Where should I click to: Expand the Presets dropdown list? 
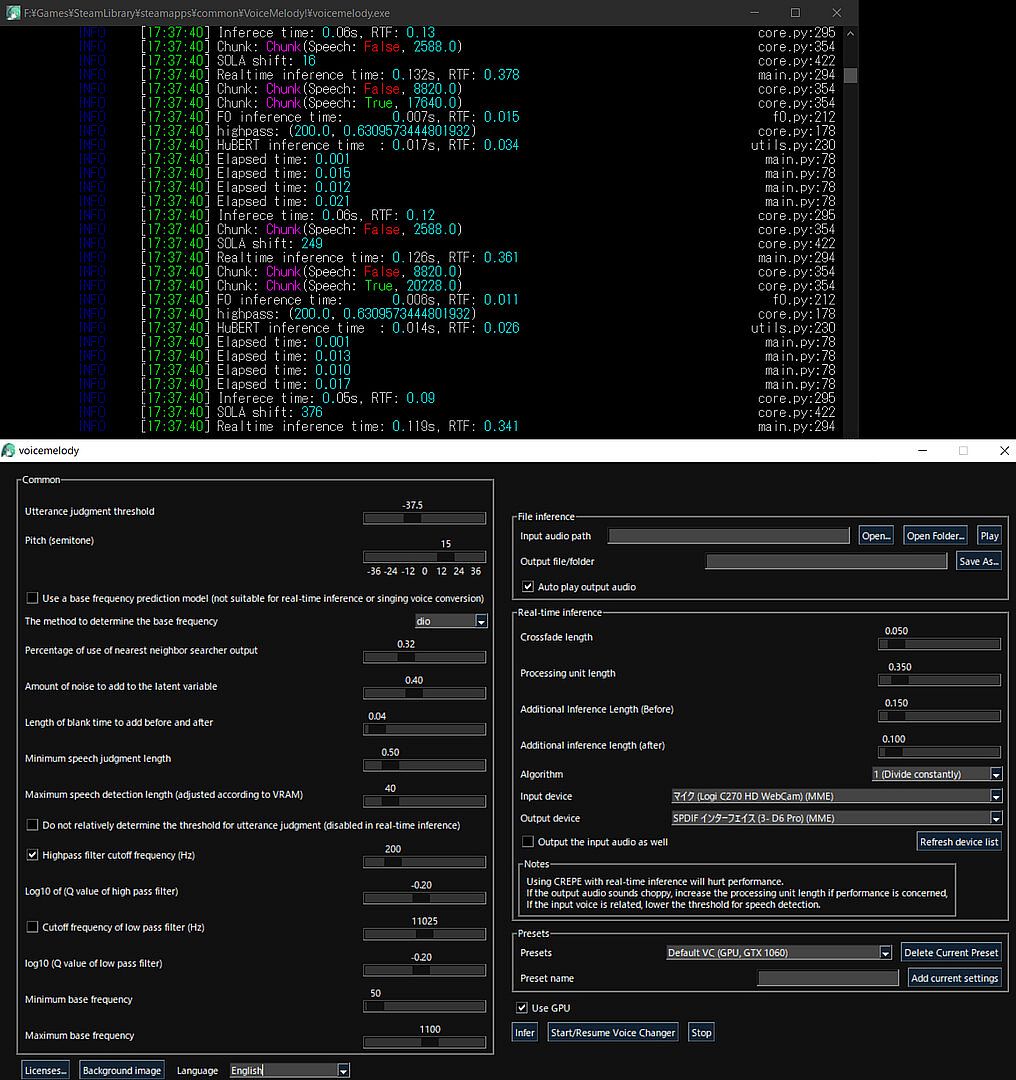coord(885,953)
